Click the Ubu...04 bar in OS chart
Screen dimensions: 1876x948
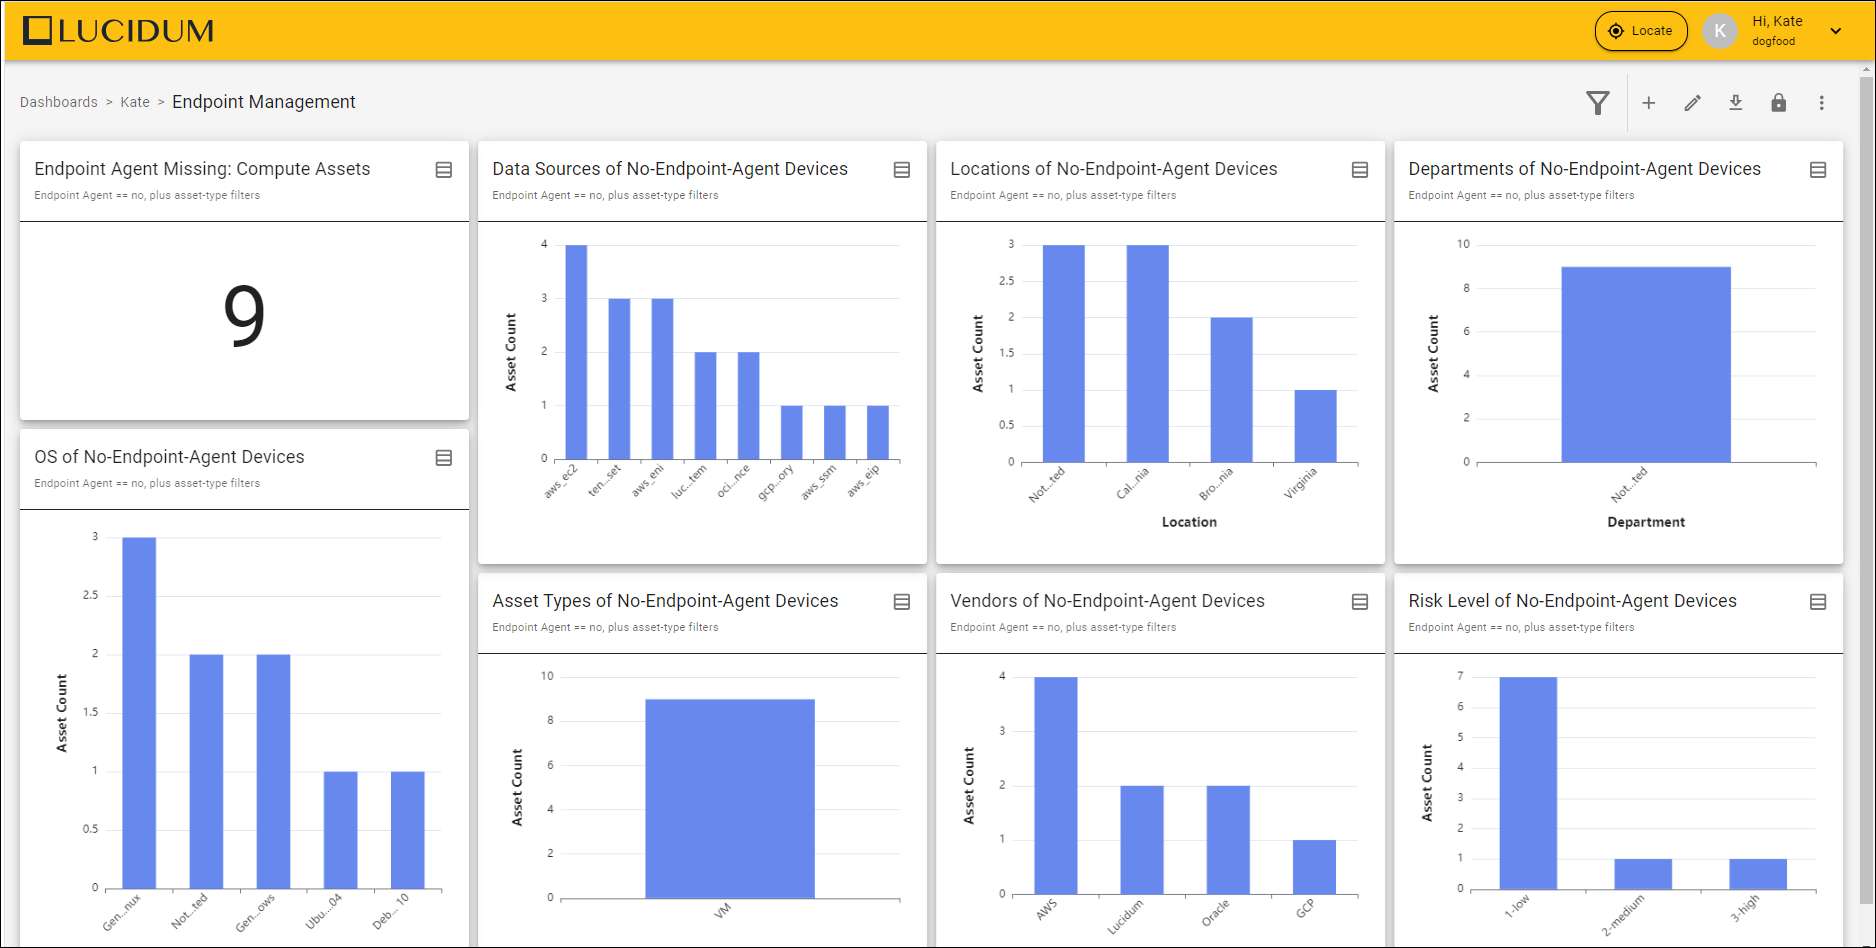[x=341, y=830]
